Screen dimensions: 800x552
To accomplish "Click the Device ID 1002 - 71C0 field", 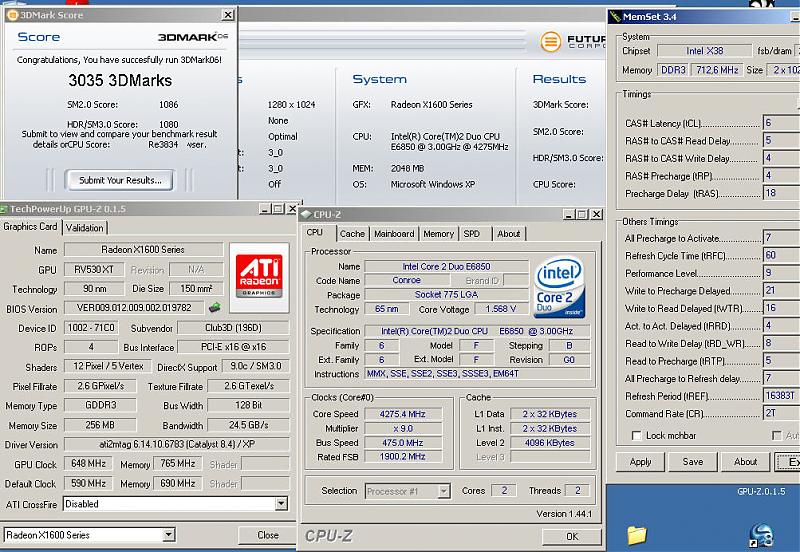I will click(91, 328).
